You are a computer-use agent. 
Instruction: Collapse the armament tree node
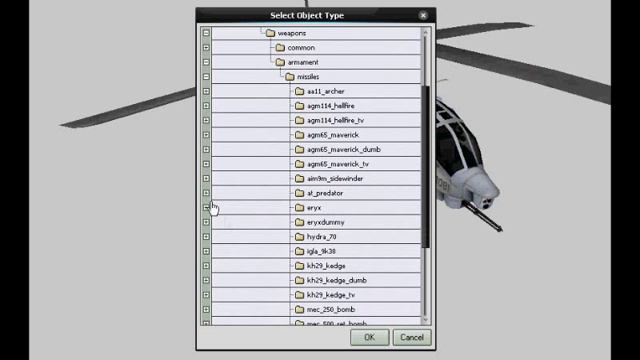(x=206, y=62)
